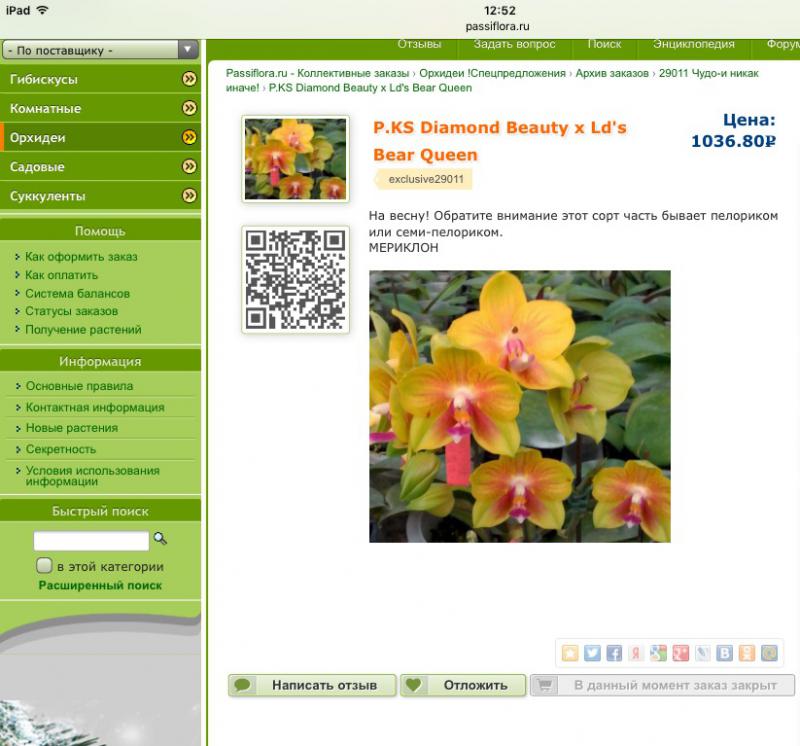Image resolution: width=800 pixels, height=746 pixels.
Task: Share via the Google Plus icon
Action: pyautogui.click(x=680, y=653)
